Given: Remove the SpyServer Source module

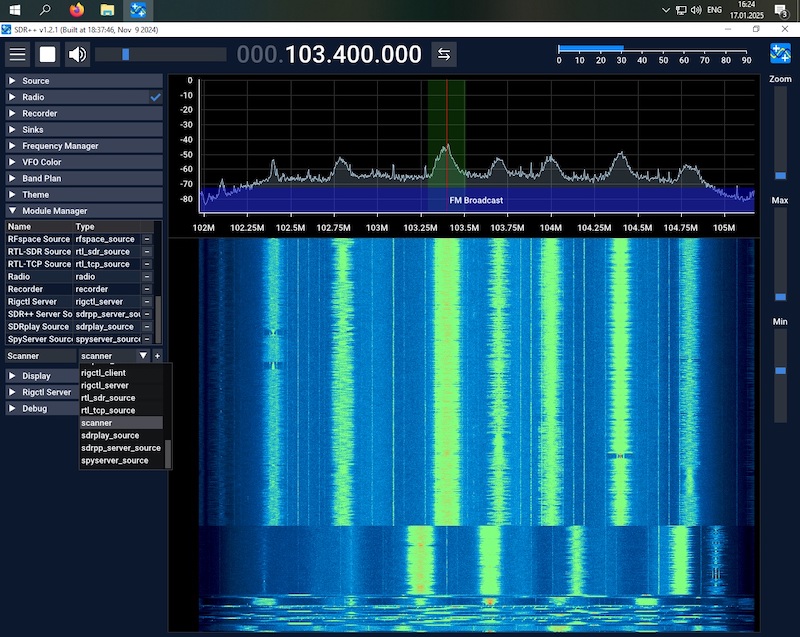Looking at the screenshot, I should click(147, 339).
